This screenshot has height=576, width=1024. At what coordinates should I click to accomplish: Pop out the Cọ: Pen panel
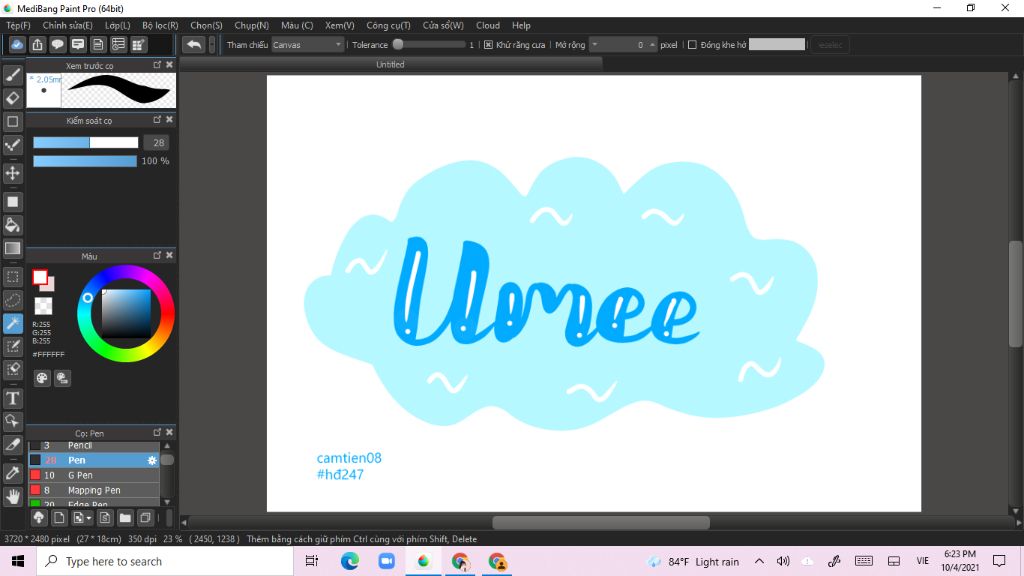click(x=157, y=432)
